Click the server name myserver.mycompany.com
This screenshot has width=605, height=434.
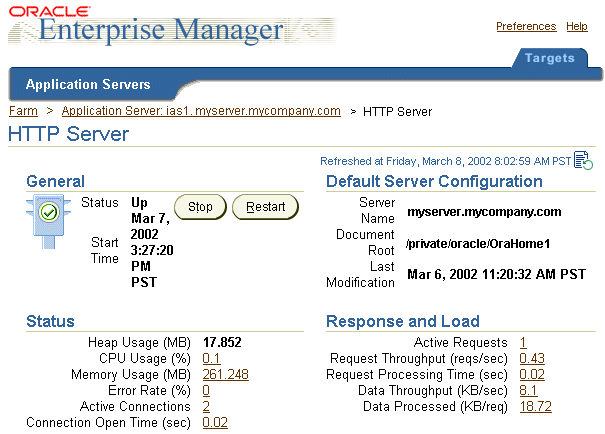(484, 212)
